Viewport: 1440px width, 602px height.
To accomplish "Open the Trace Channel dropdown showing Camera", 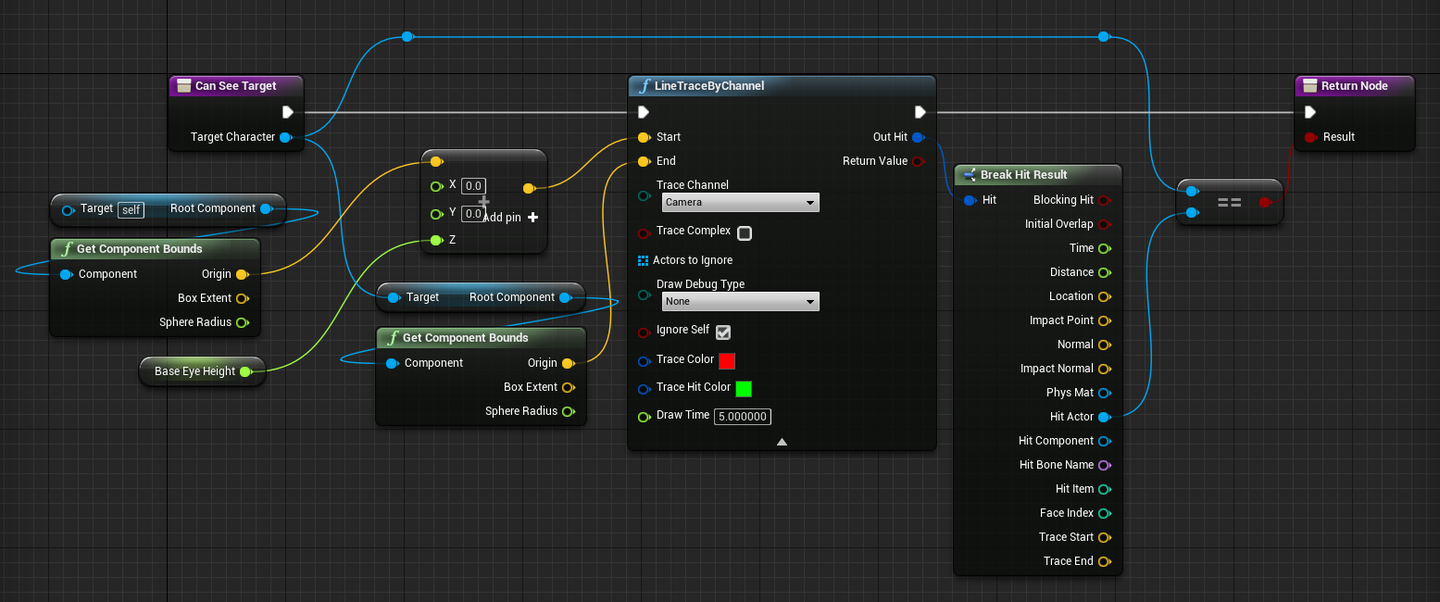I will point(740,202).
